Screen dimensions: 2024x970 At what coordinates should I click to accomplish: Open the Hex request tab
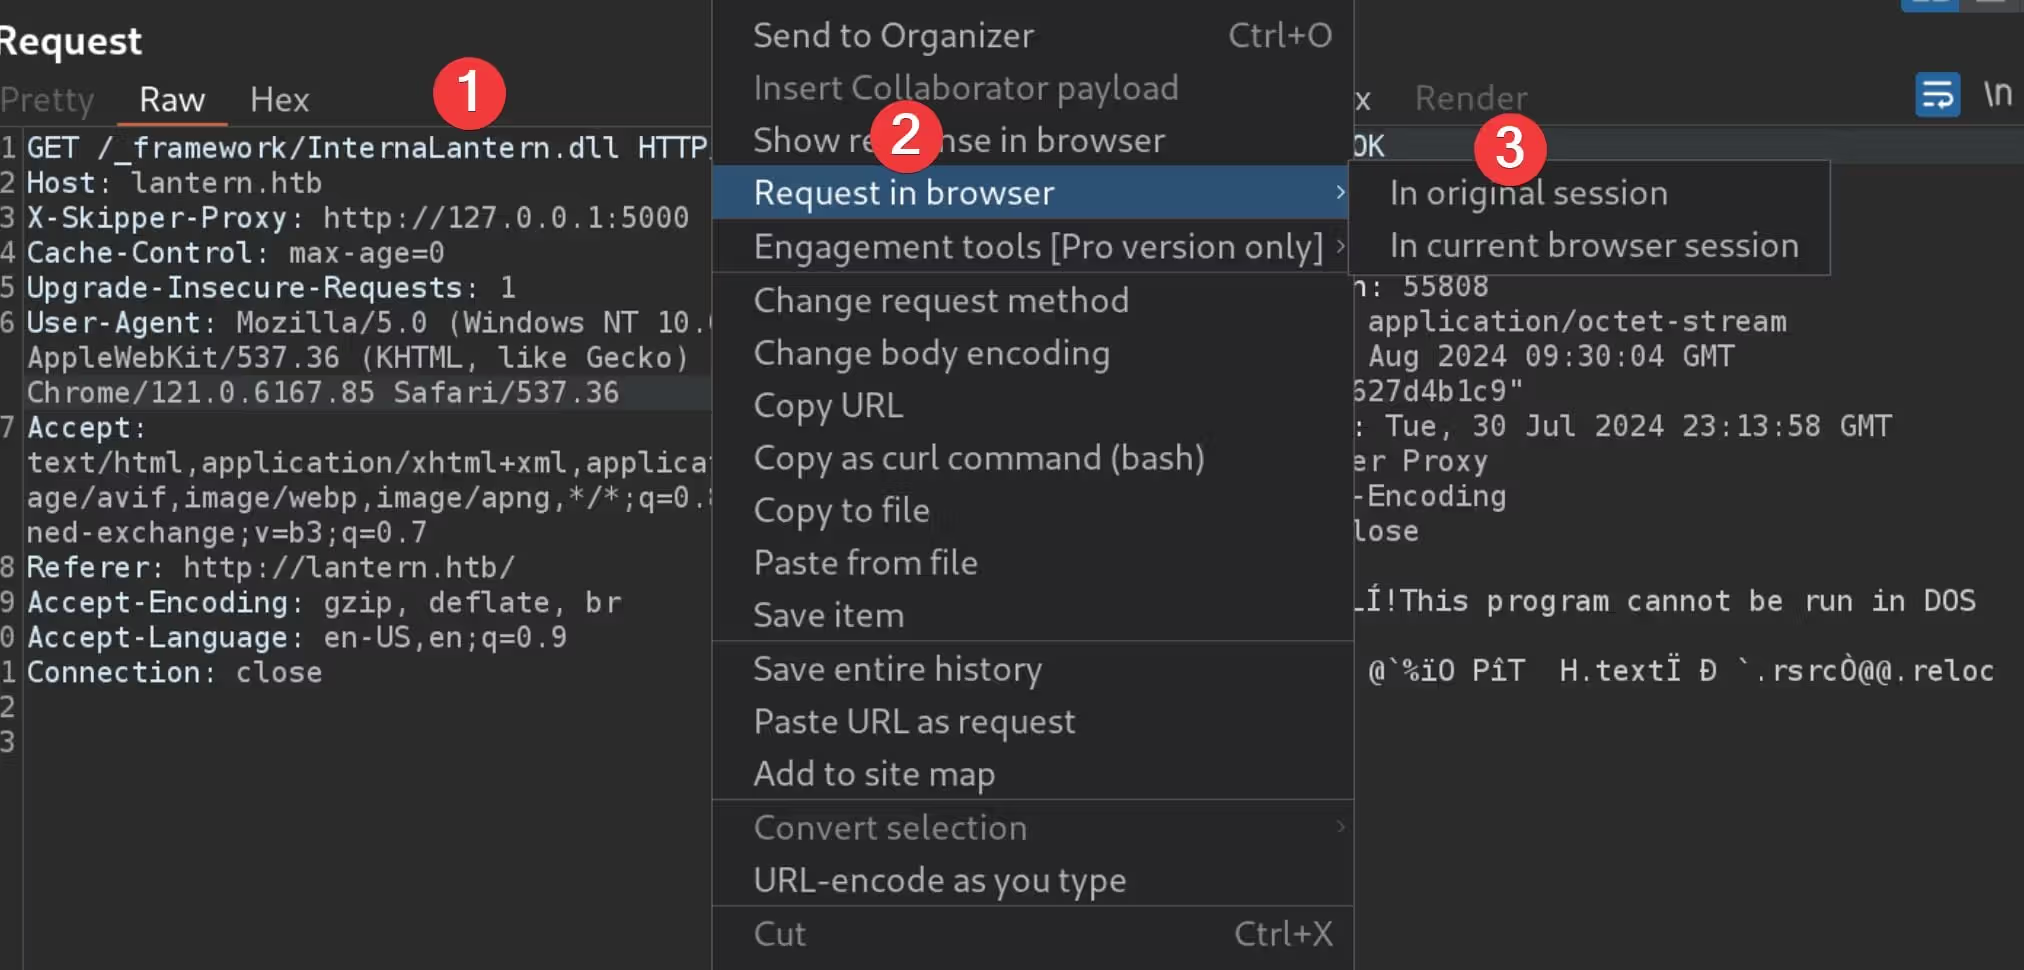279,100
